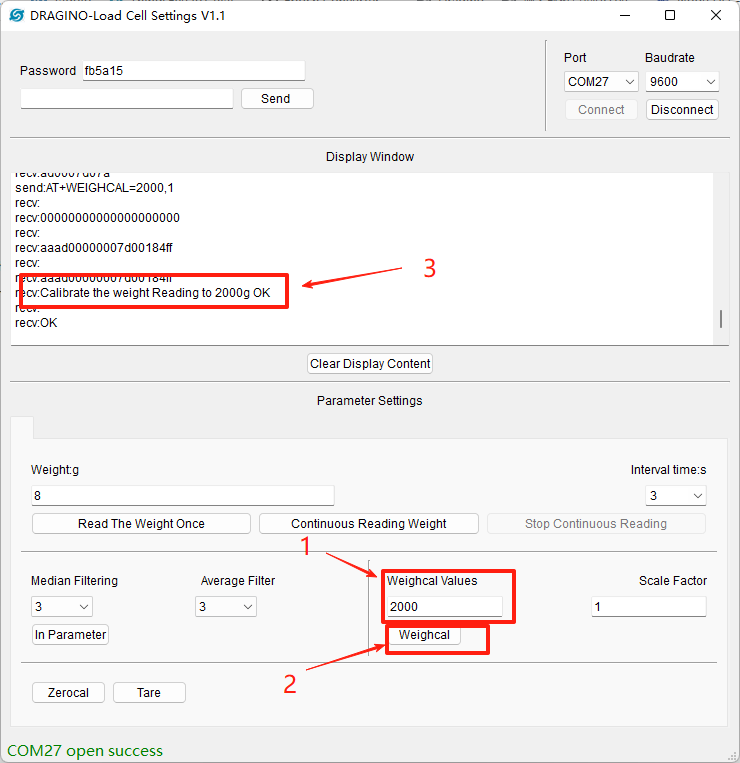
Task: Click the Dragino app logo icon
Action: pyautogui.click(x=16, y=16)
